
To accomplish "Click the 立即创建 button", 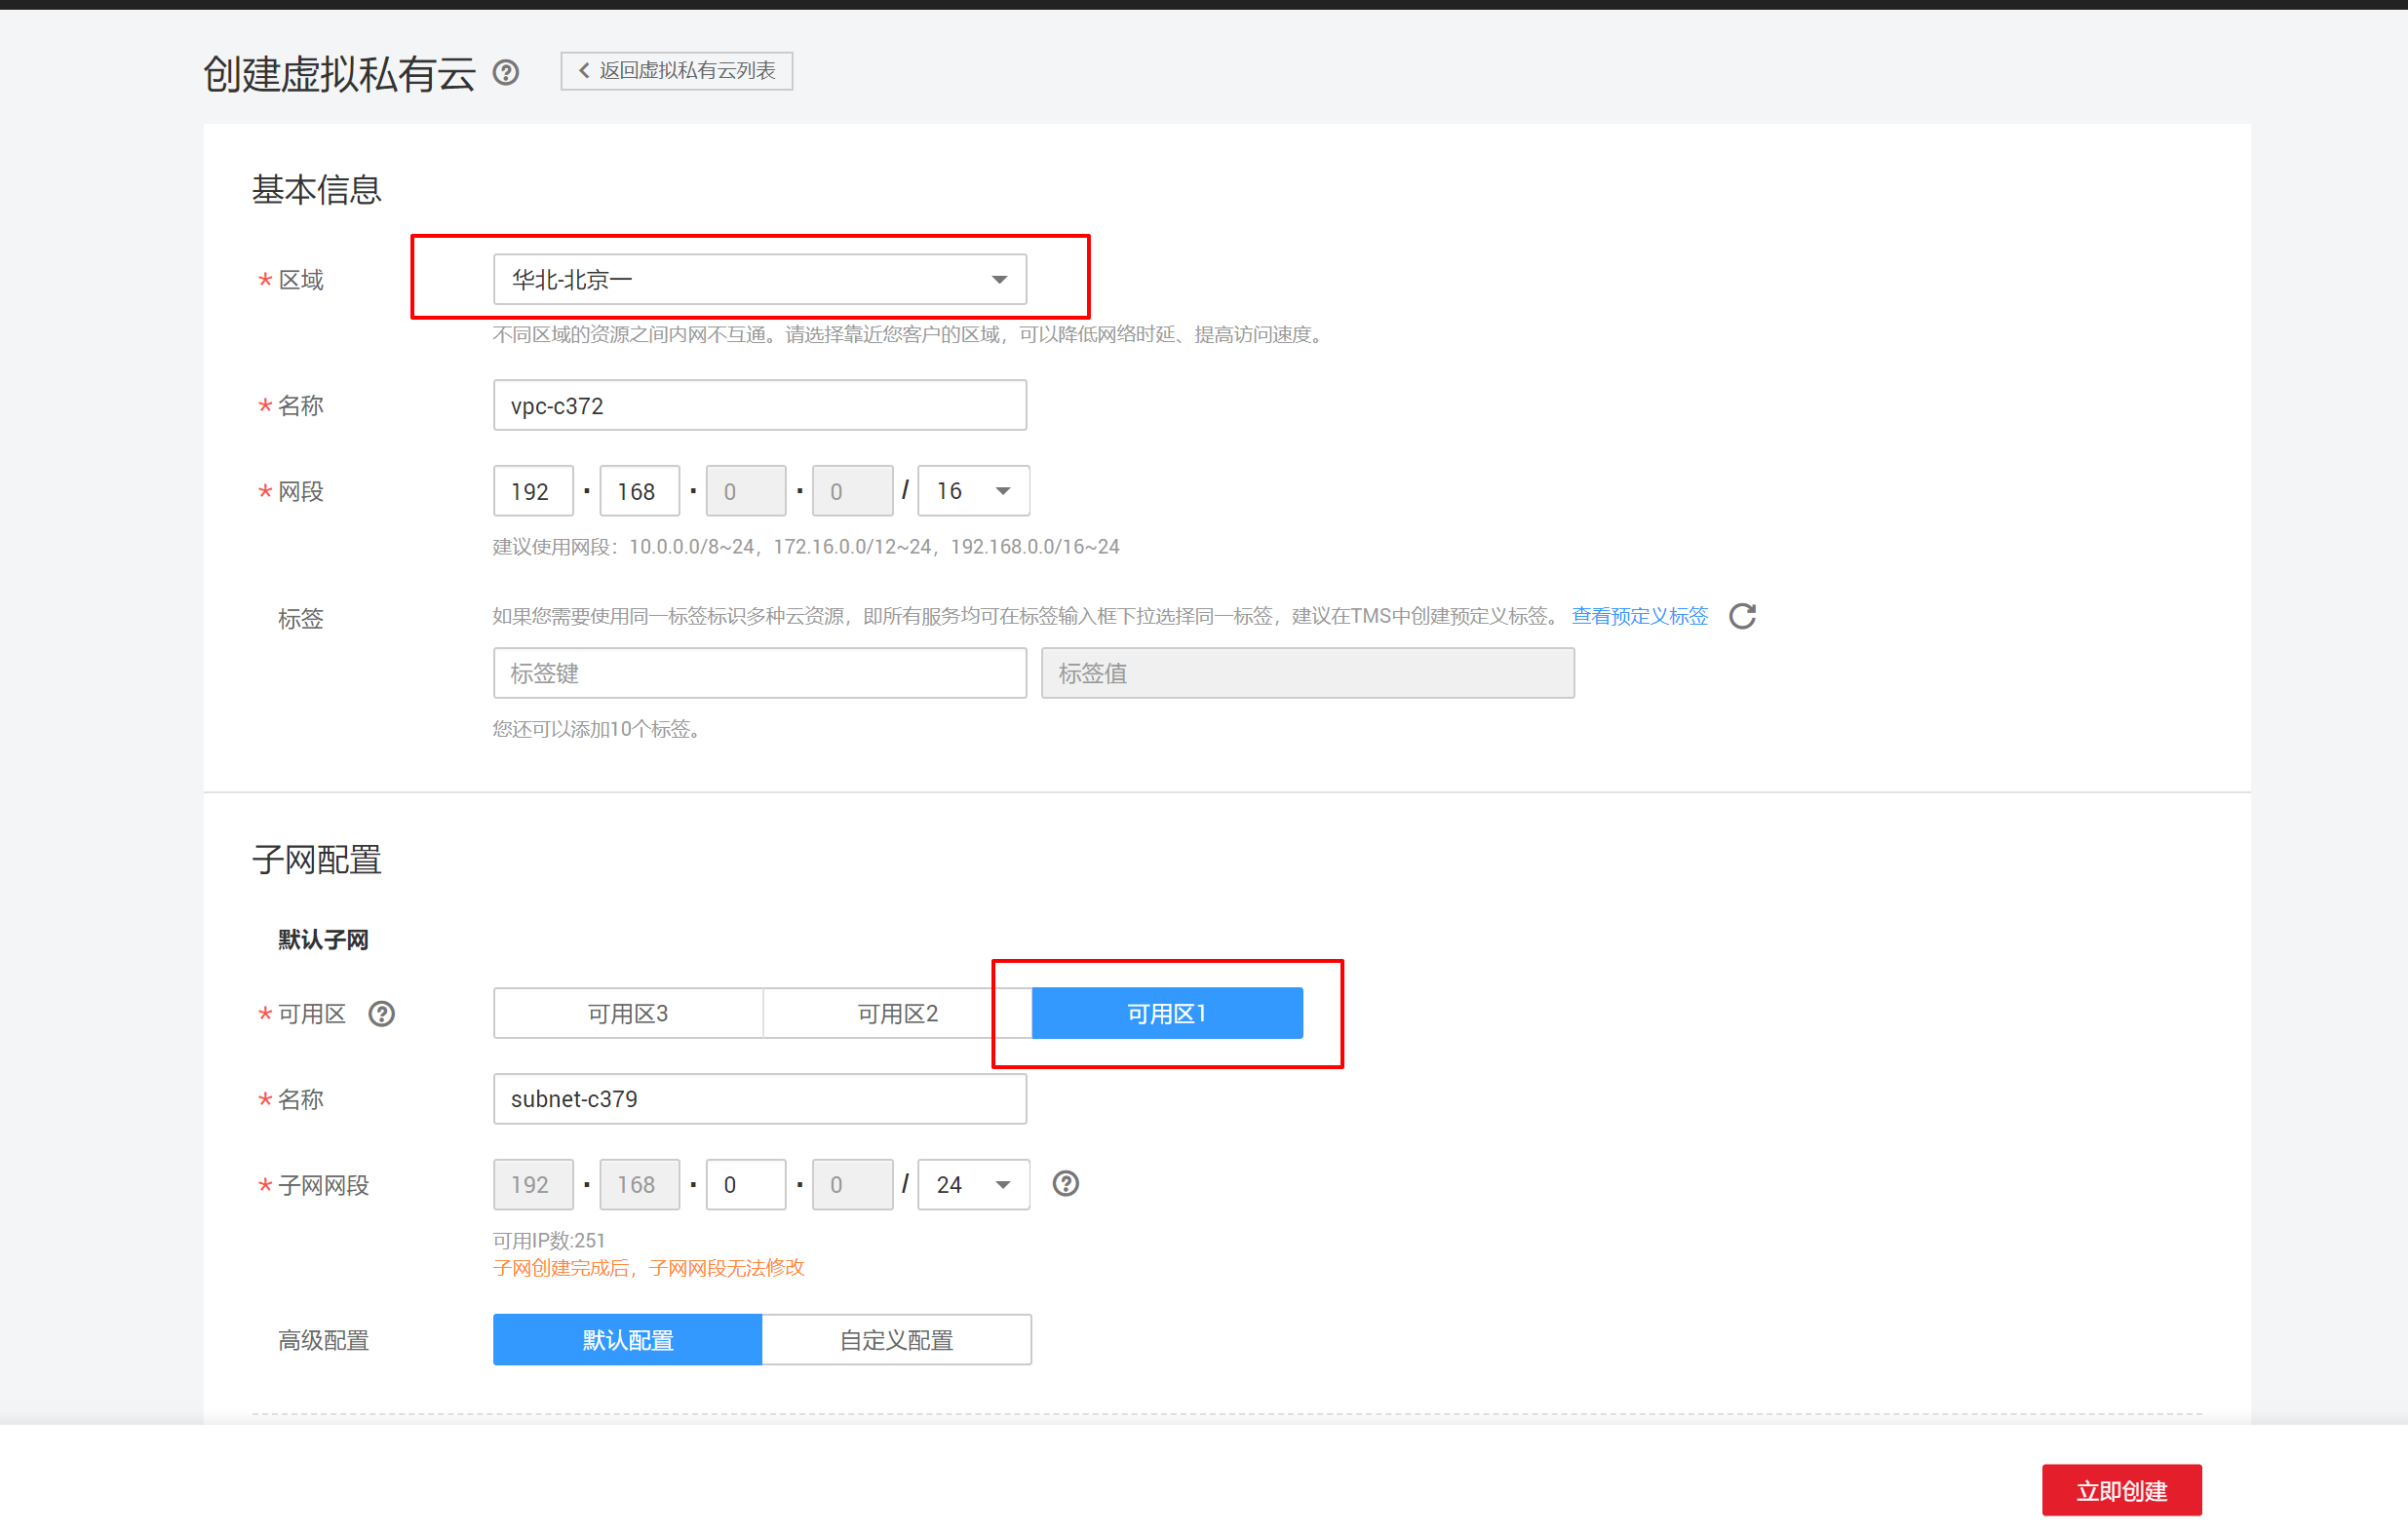I will pyautogui.click(x=2120, y=1490).
